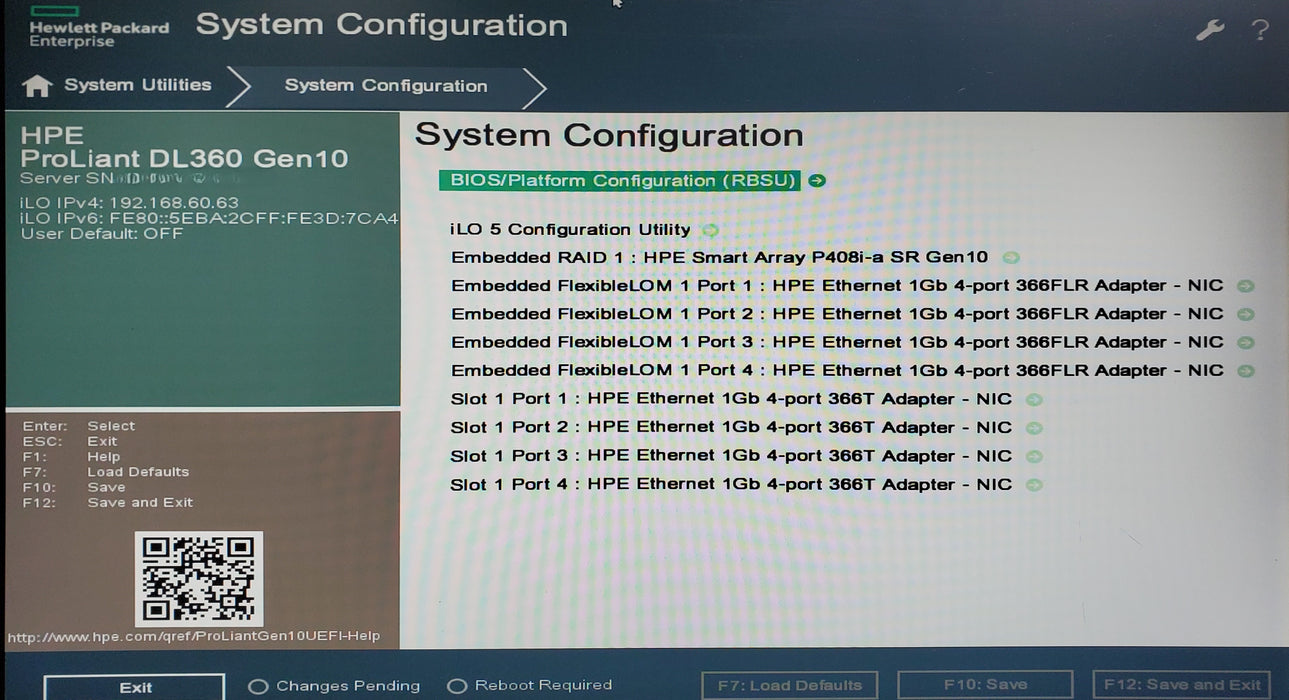This screenshot has height=700, width=1289.
Task: Click the Hewlett Packard Enterprise logo
Action: (x=99, y=27)
